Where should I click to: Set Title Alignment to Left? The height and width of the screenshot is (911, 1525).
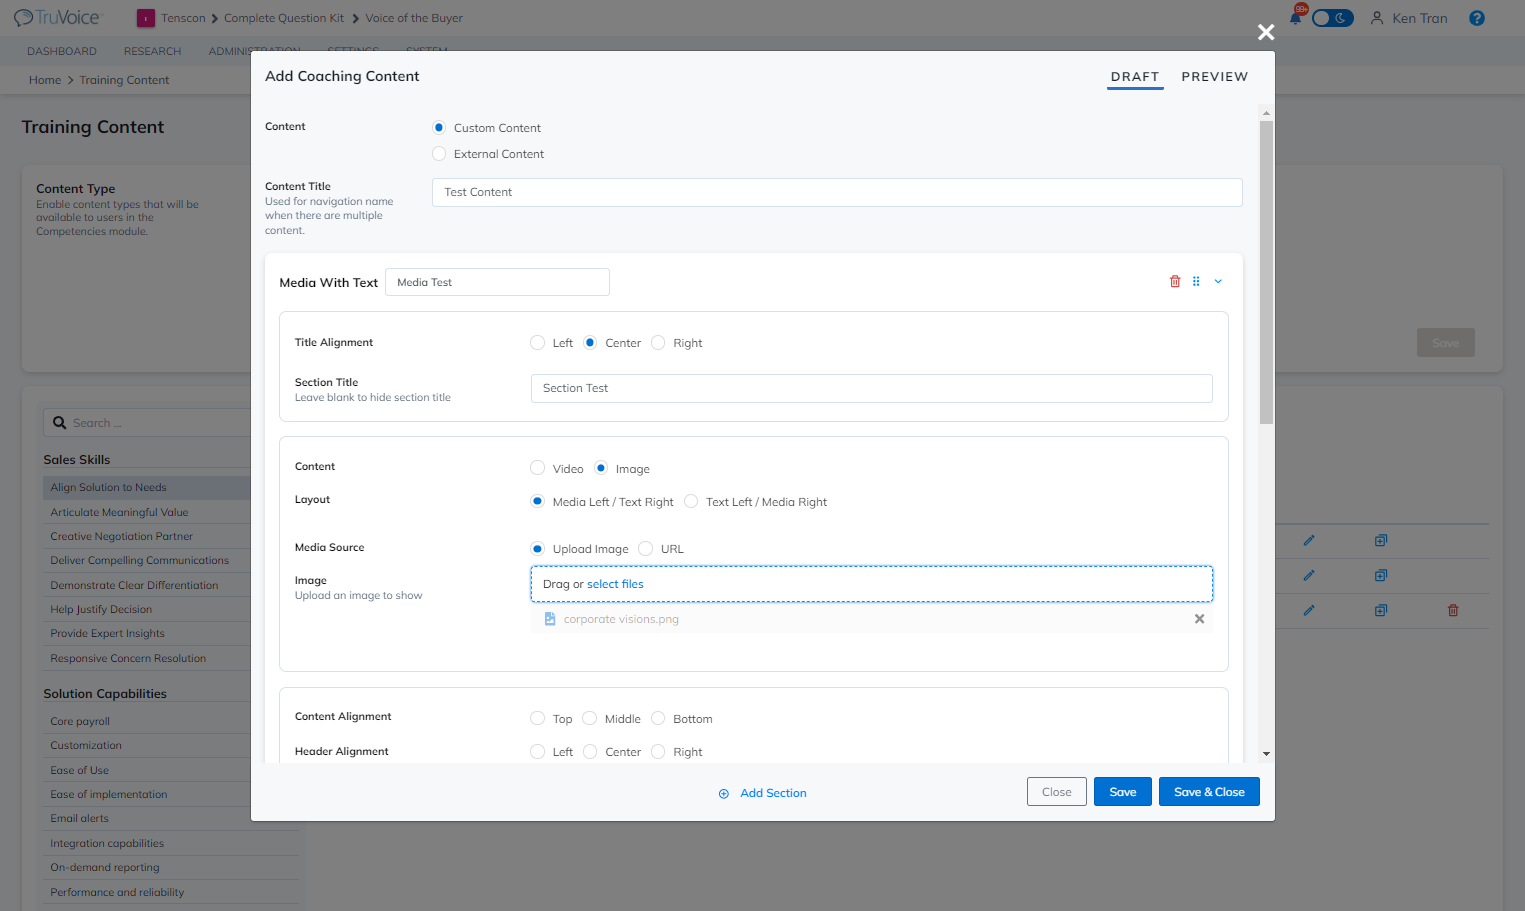coord(538,343)
